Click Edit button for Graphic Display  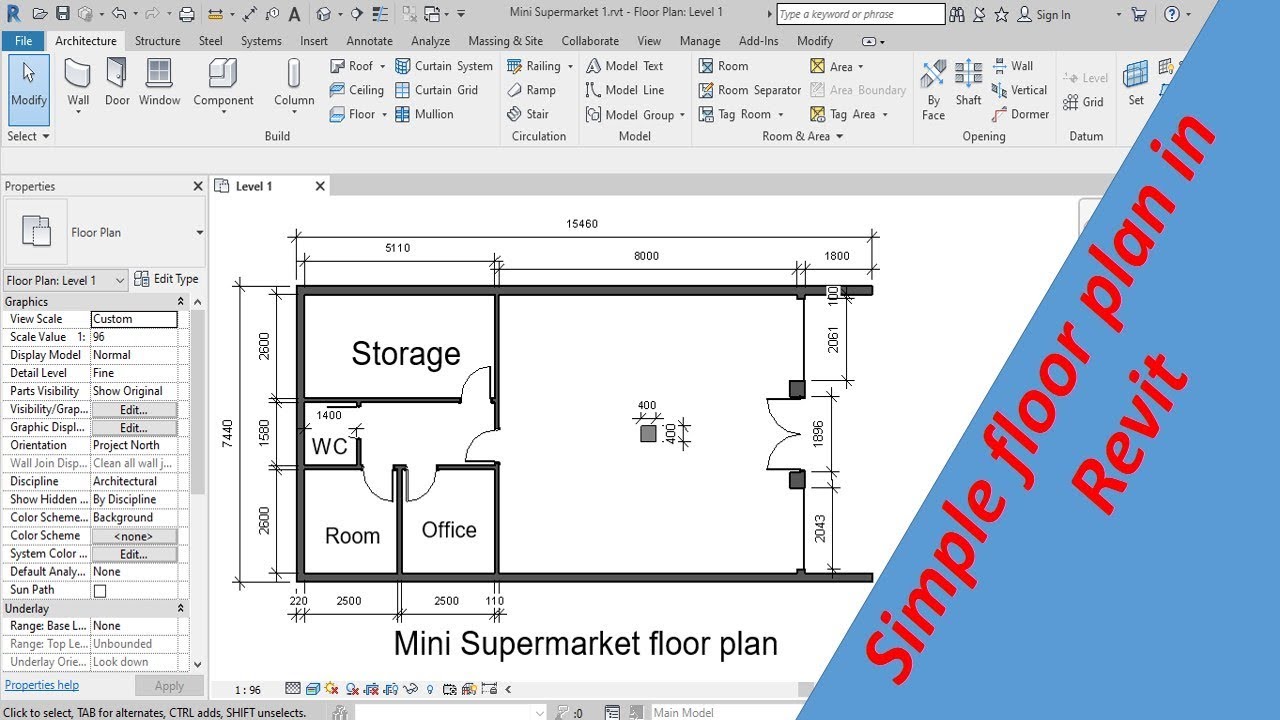click(x=134, y=428)
